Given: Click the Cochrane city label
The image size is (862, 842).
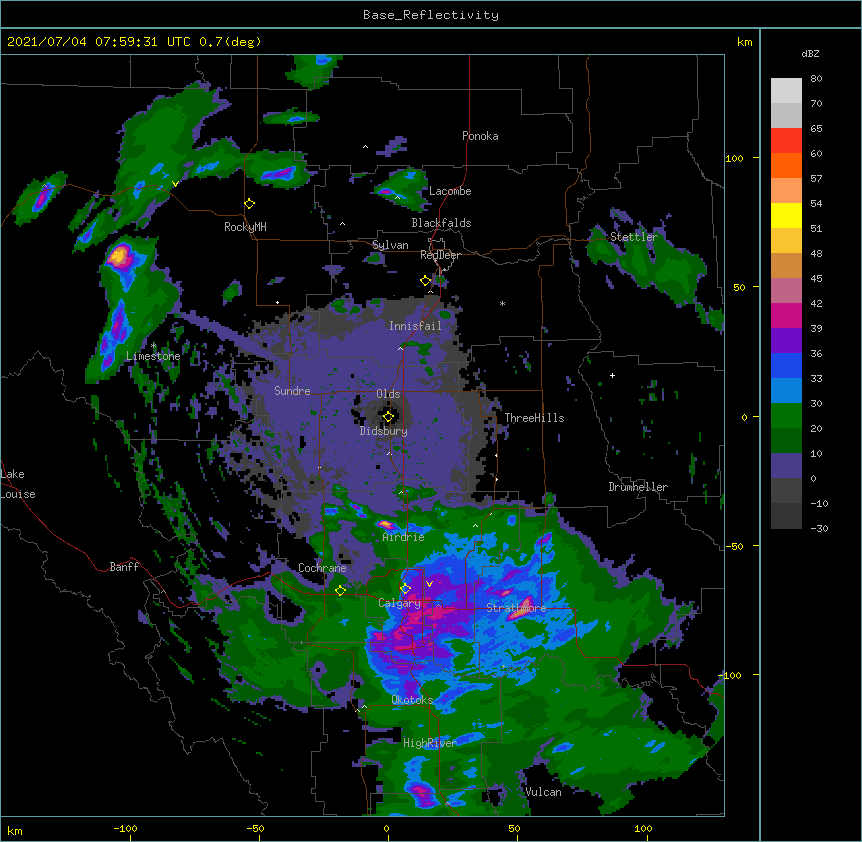Looking at the screenshot, I should [322, 568].
